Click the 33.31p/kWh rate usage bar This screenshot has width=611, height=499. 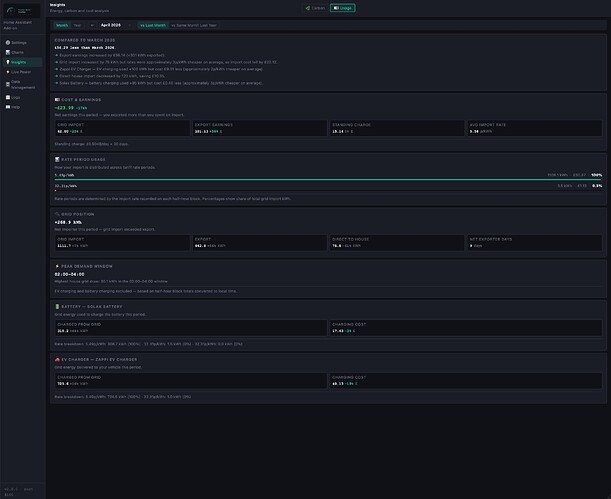pyautogui.click(x=328, y=190)
